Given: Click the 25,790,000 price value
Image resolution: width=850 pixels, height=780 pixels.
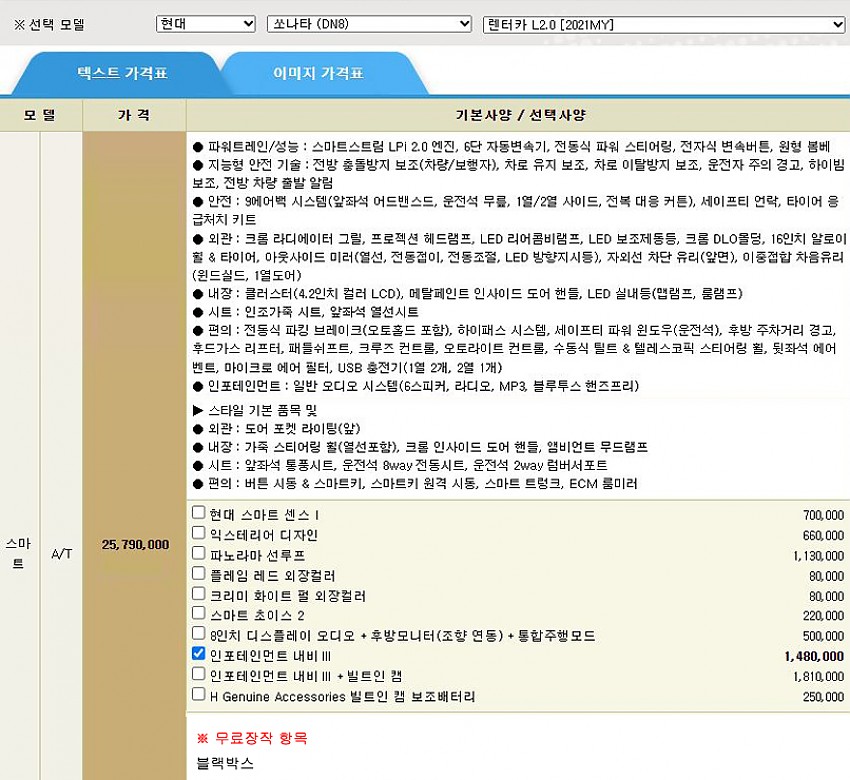Looking at the screenshot, I should (x=135, y=545).
